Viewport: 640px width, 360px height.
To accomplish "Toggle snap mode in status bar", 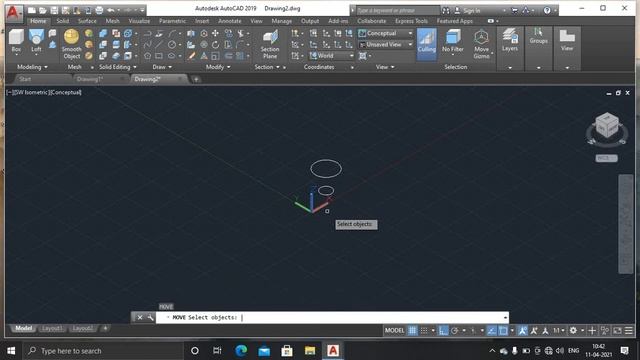I will tap(424, 331).
